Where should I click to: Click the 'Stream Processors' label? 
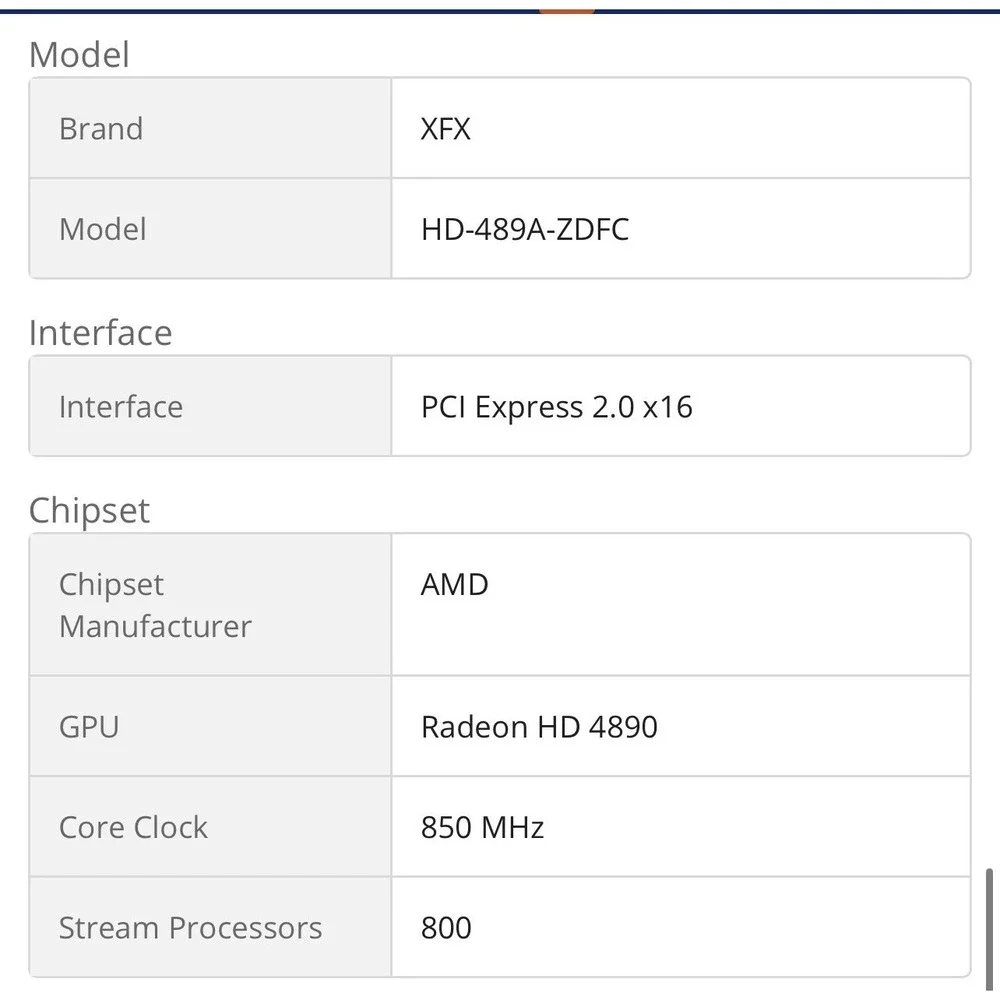pos(191,927)
